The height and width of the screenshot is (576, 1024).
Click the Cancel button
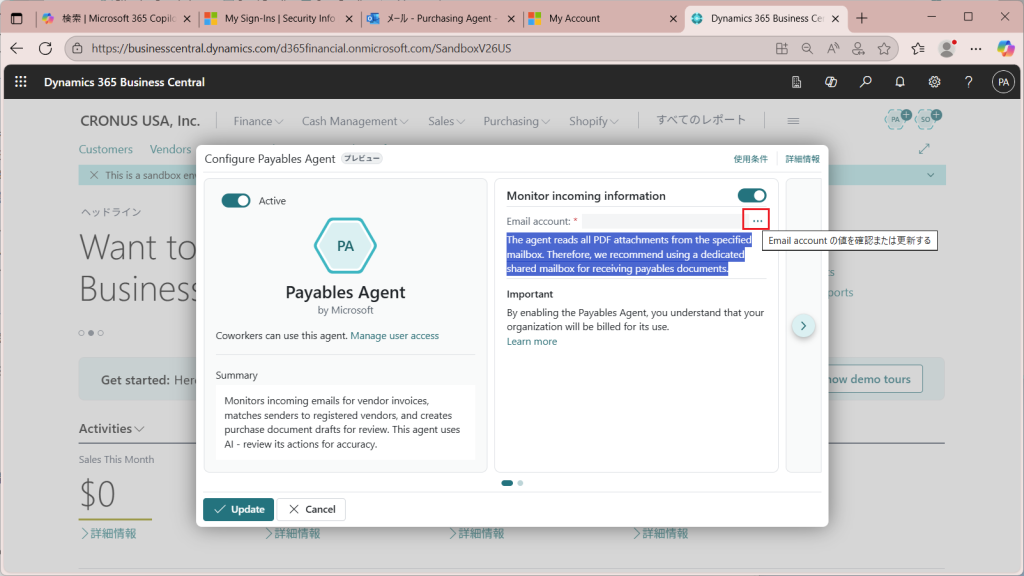(x=312, y=509)
